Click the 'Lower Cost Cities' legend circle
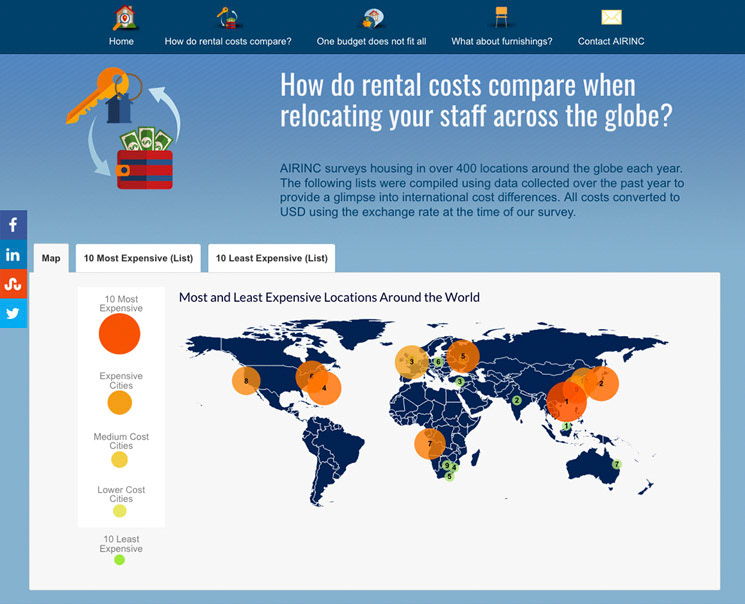The height and width of the screenshot is (604, 745). (x=120, y=511)
